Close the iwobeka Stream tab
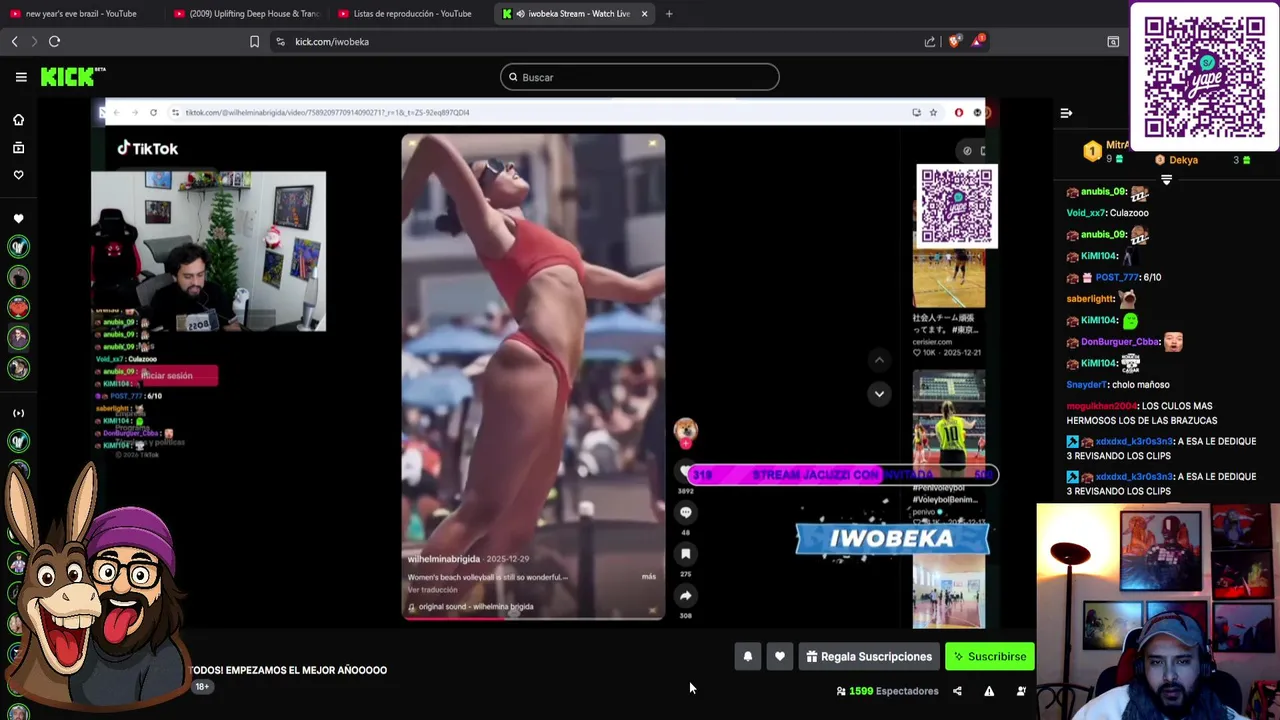This screenshot has width=1280, height=720. 644,14
